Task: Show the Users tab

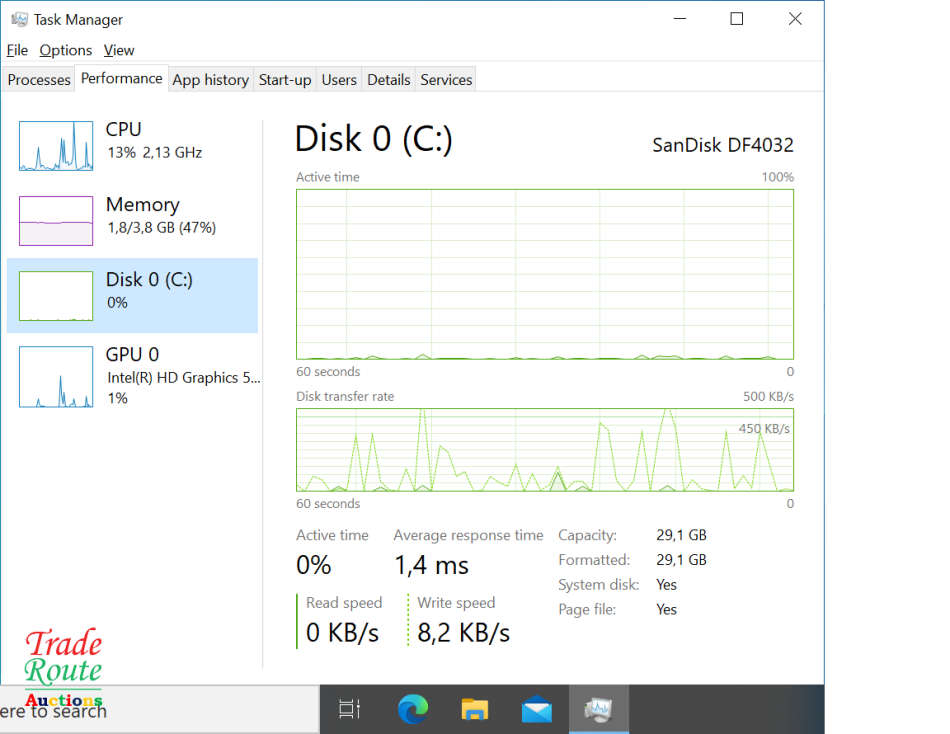Action: [x=339, y=80]
